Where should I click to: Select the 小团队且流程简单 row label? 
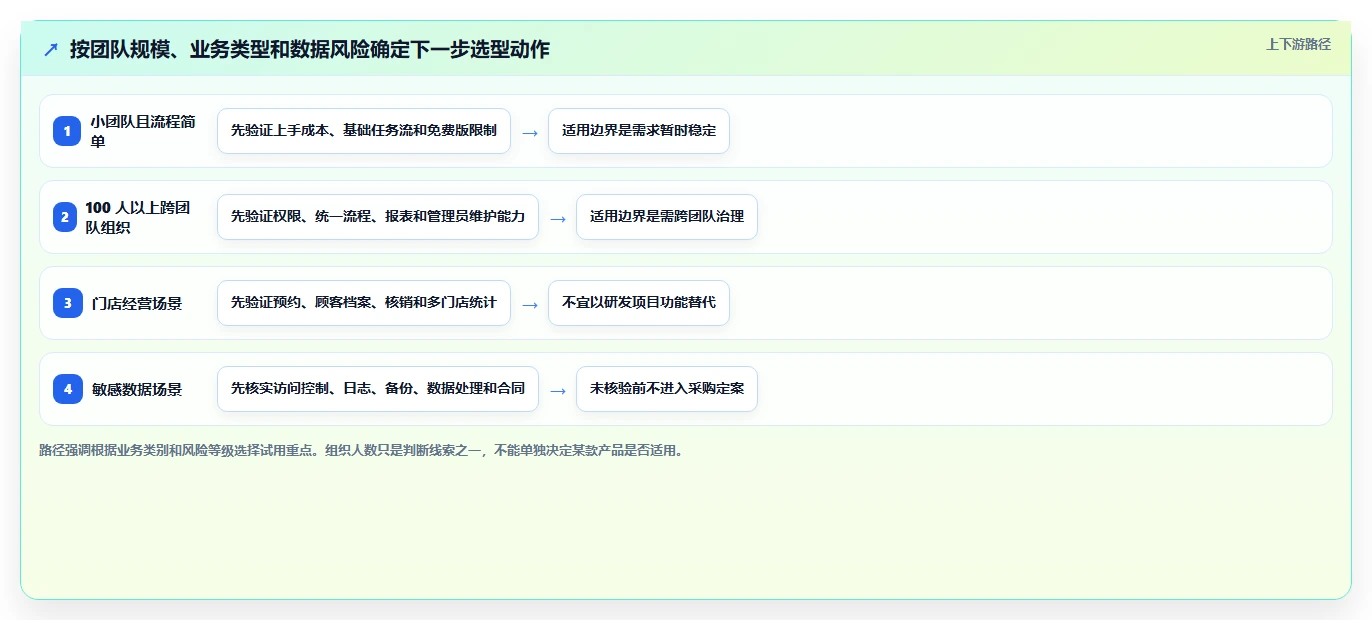pos(143,131)
